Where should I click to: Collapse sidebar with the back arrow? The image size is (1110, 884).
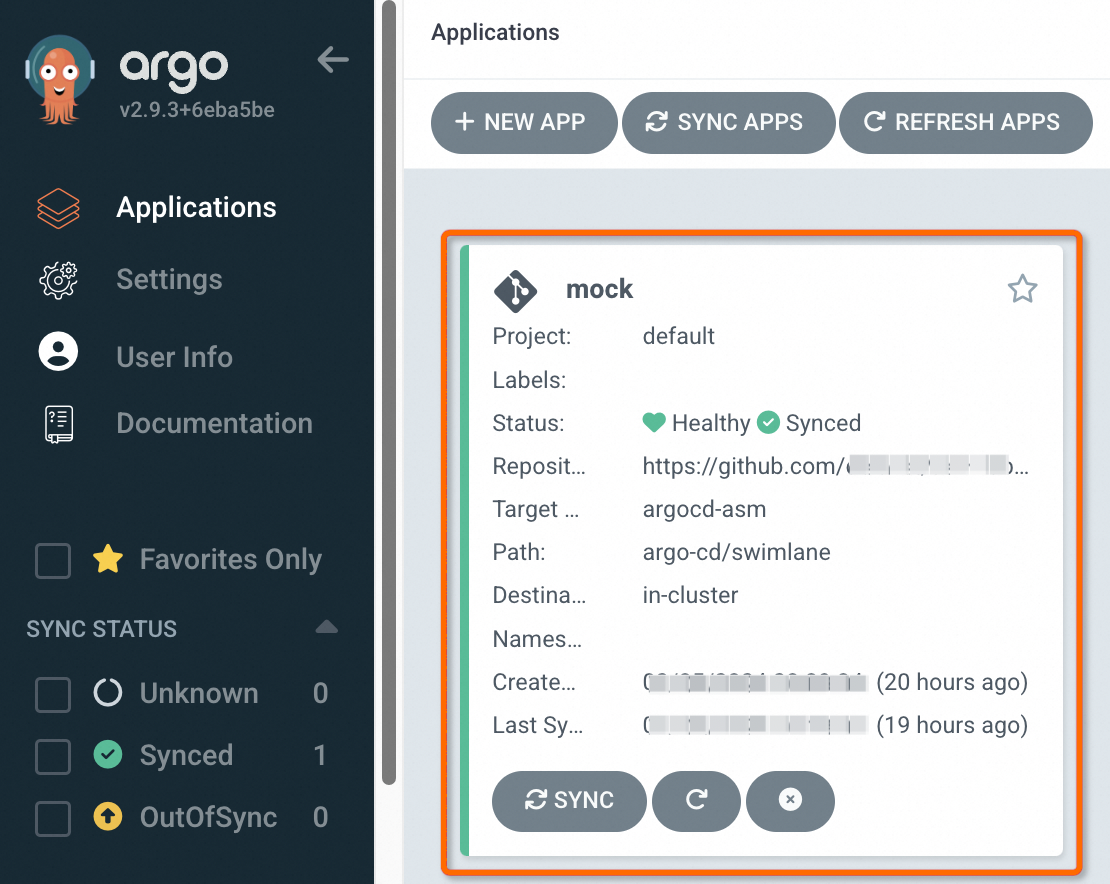coord(333,59)
